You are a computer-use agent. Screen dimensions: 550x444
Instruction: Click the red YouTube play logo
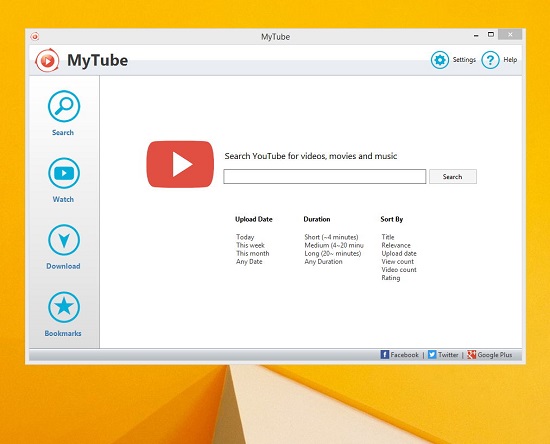pyautogui.click(x=180, y=164)
